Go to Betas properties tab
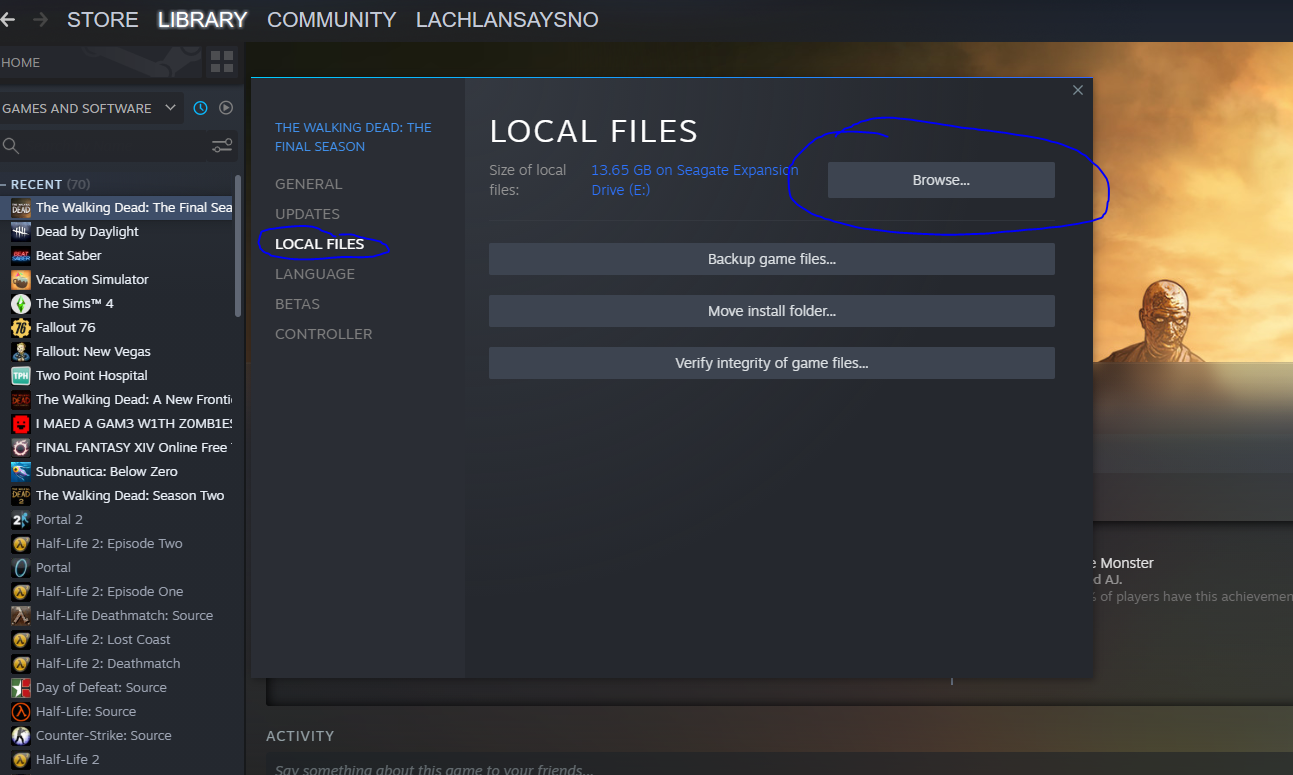1293x775 pixels. (x=297, y=304)
